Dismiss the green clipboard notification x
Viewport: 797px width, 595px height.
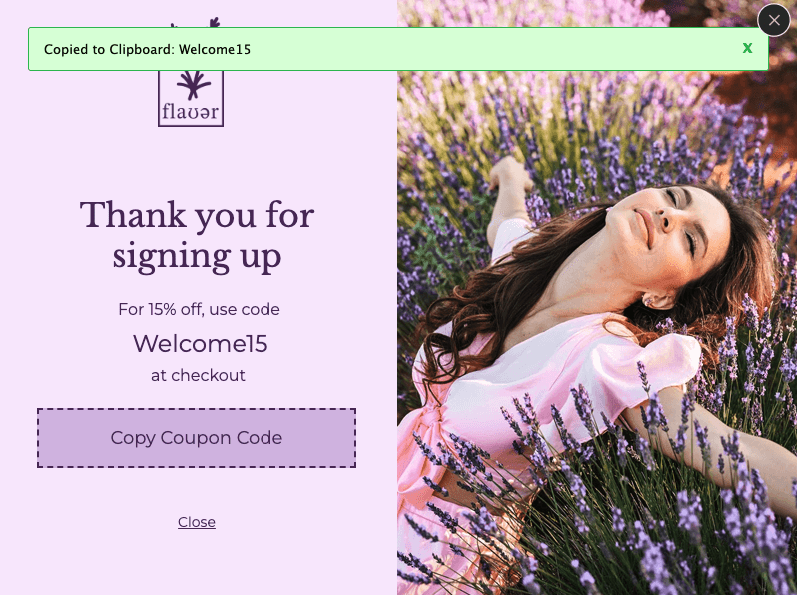pos(747,48)
